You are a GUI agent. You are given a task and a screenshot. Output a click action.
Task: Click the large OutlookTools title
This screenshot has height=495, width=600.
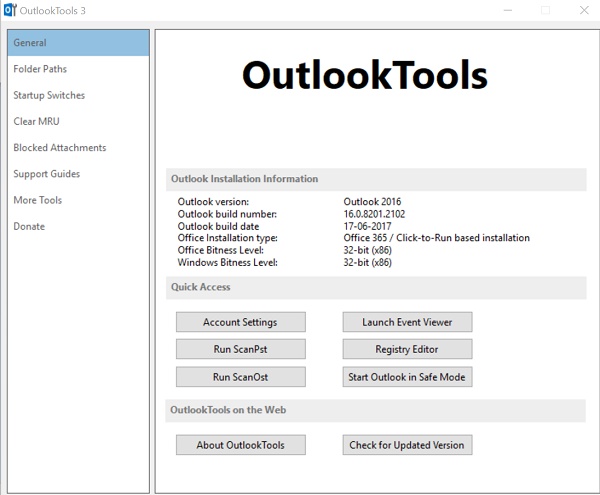pyautogui.click(x=365, y=75)
